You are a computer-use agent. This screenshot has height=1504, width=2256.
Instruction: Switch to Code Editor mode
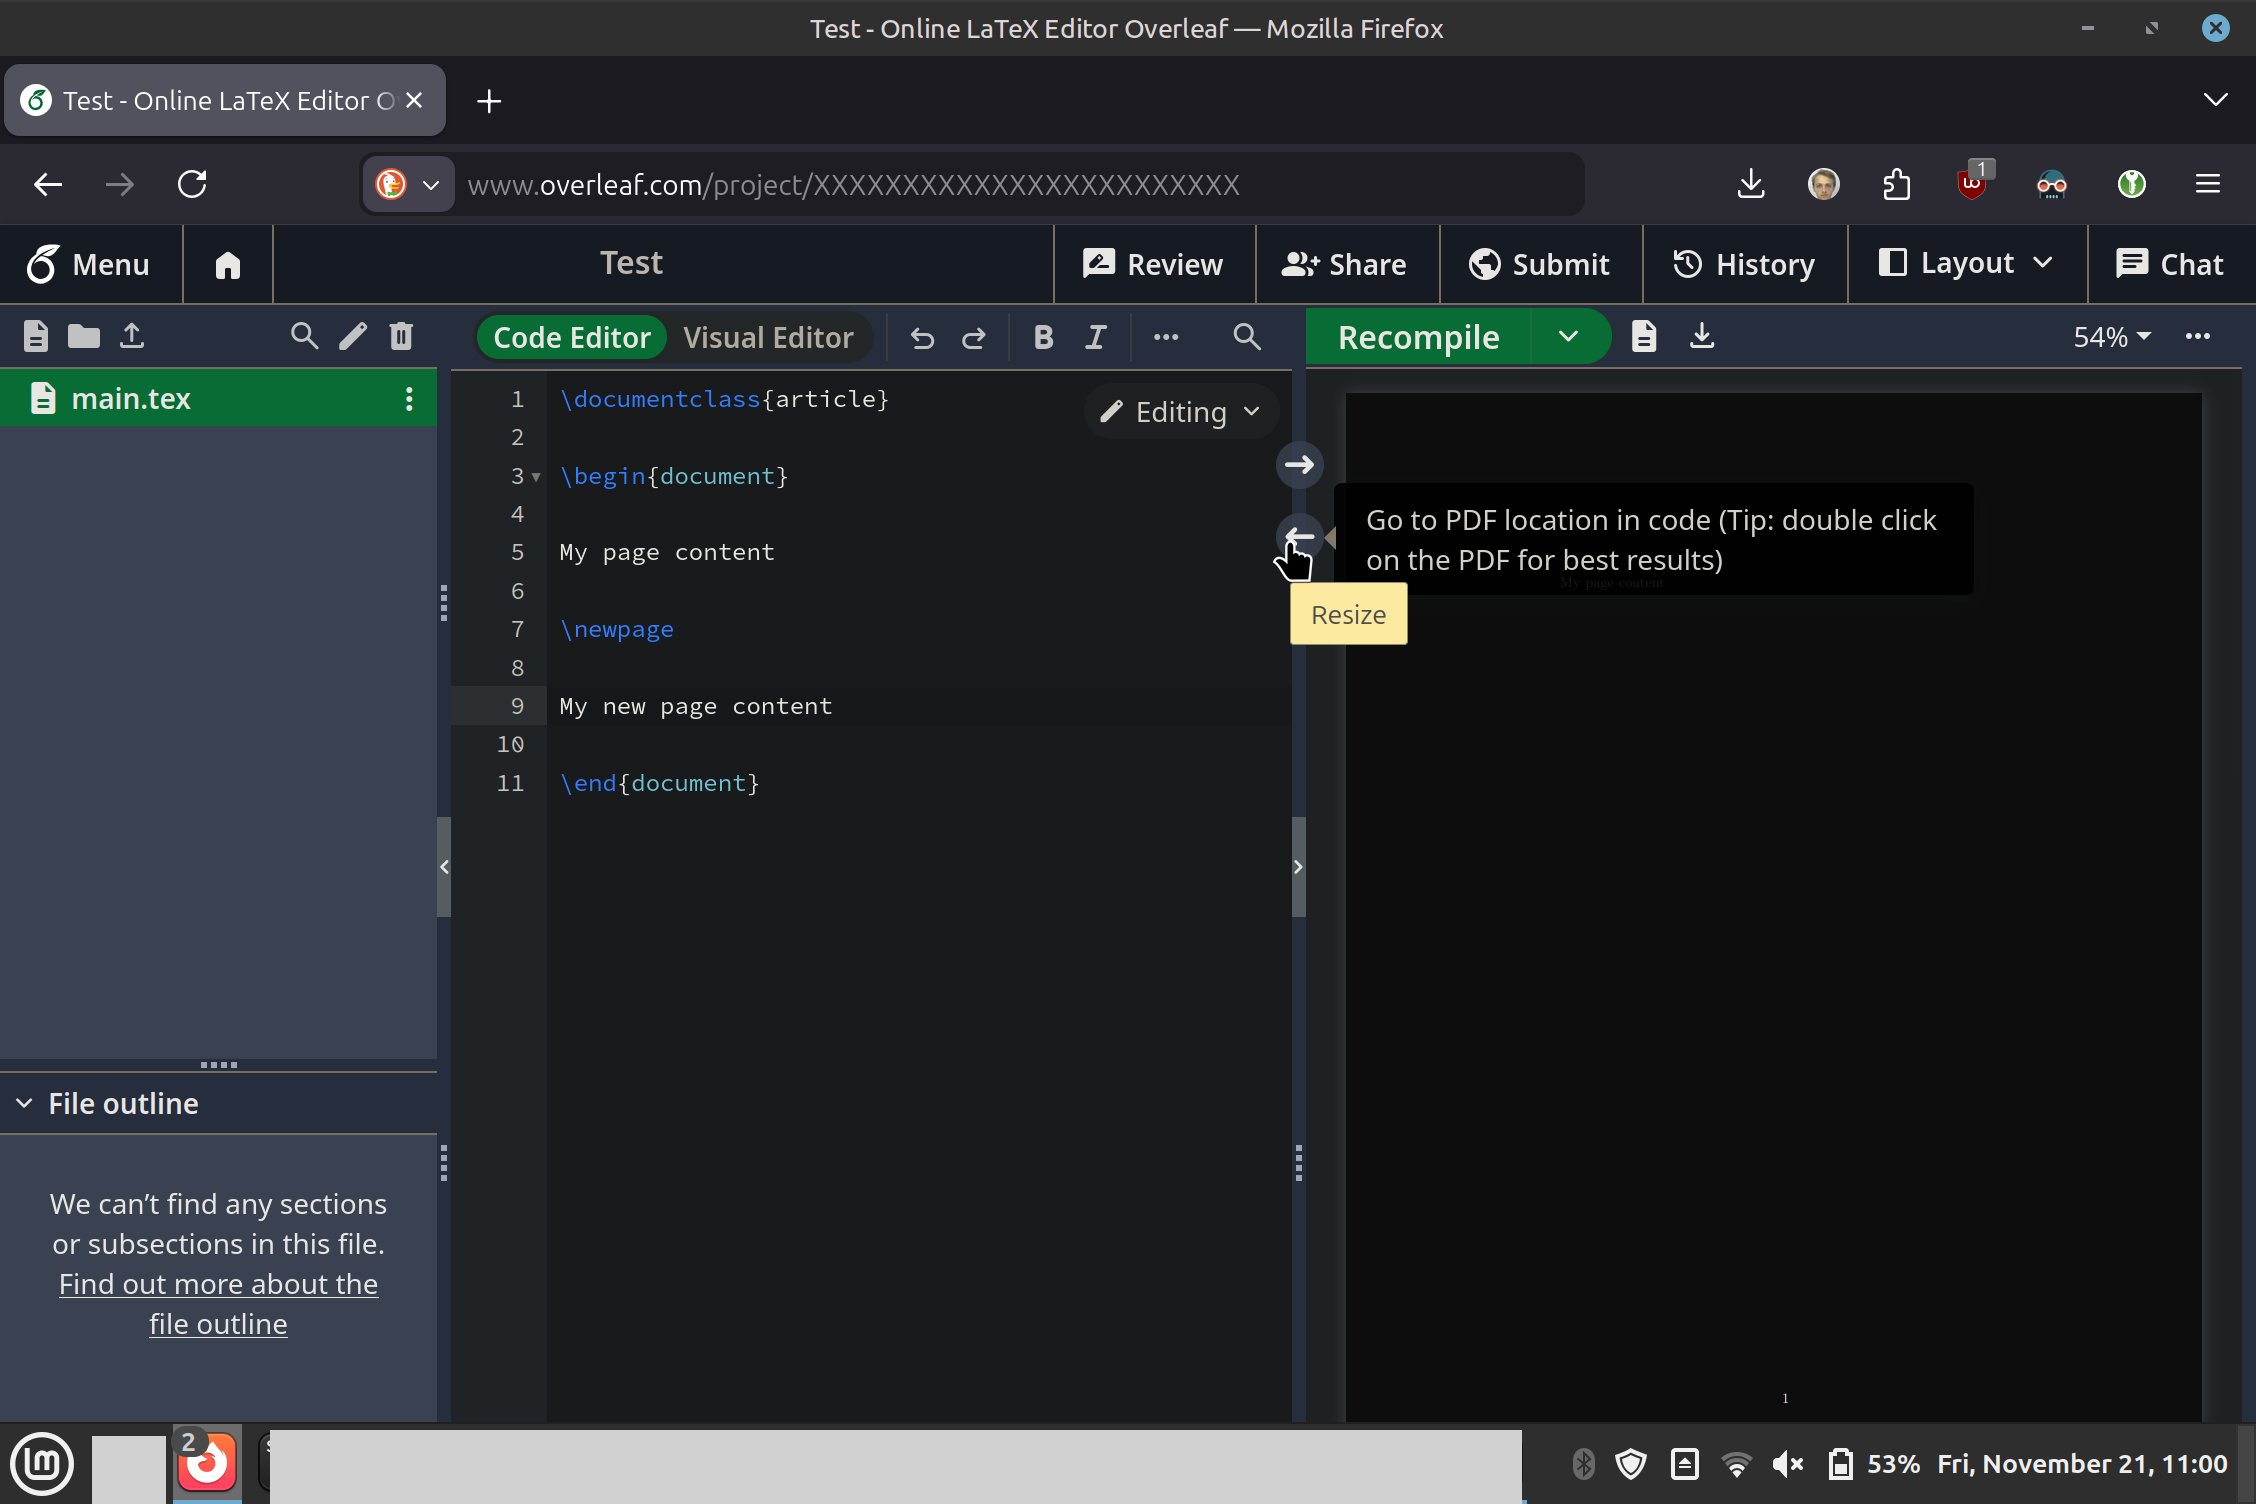572,338
